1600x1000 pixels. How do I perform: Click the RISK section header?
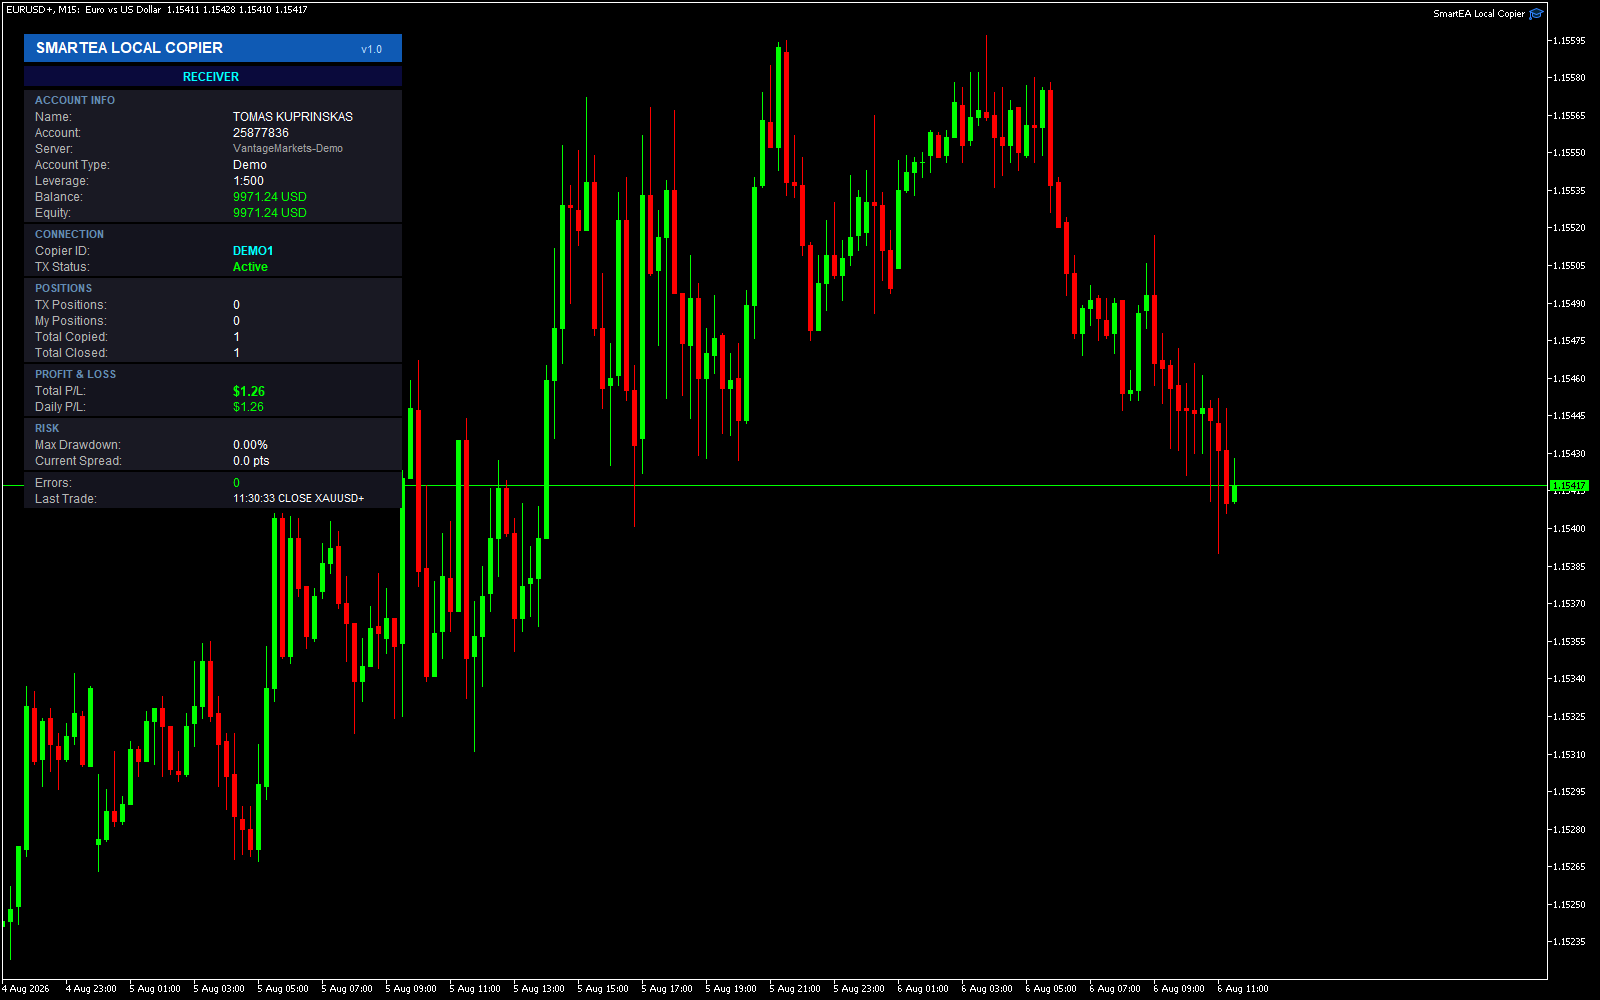coord(47,428)
